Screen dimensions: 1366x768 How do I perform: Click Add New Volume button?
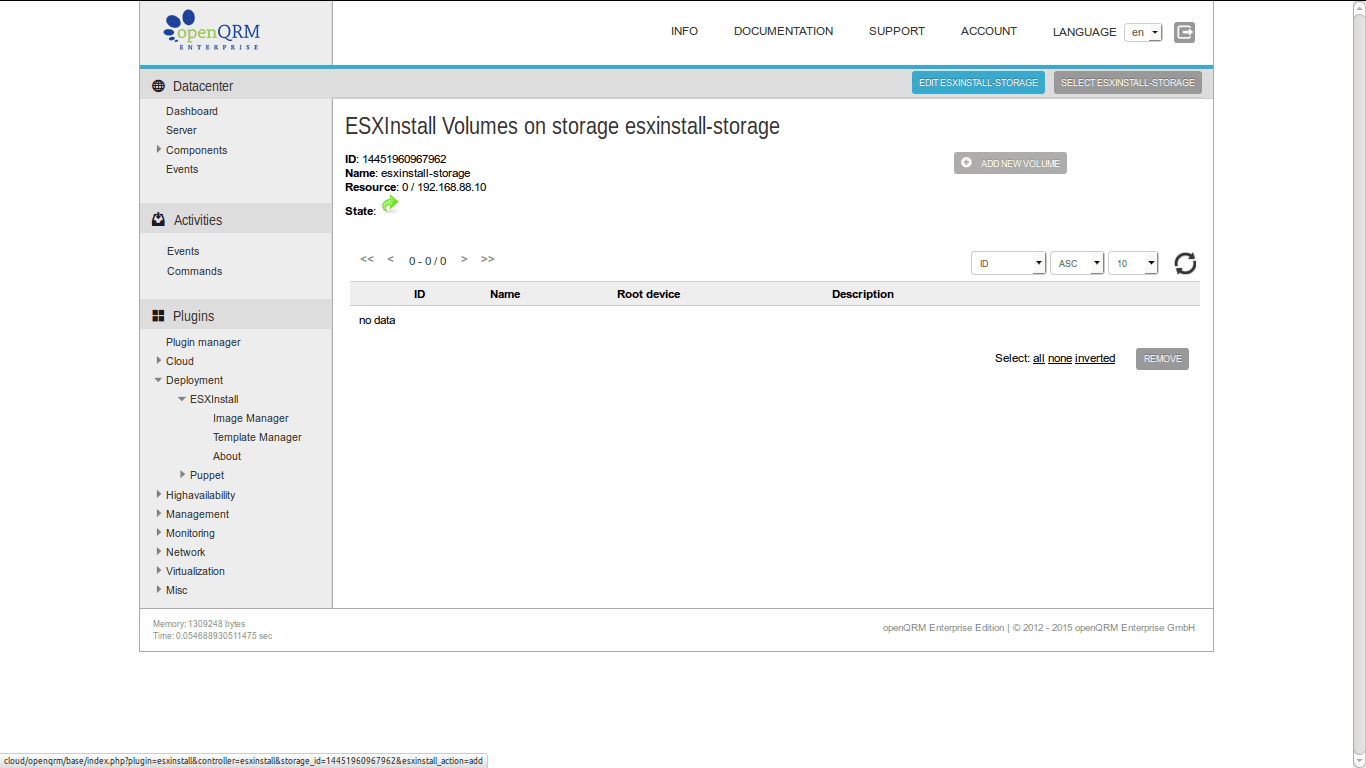pos(1010,163)
